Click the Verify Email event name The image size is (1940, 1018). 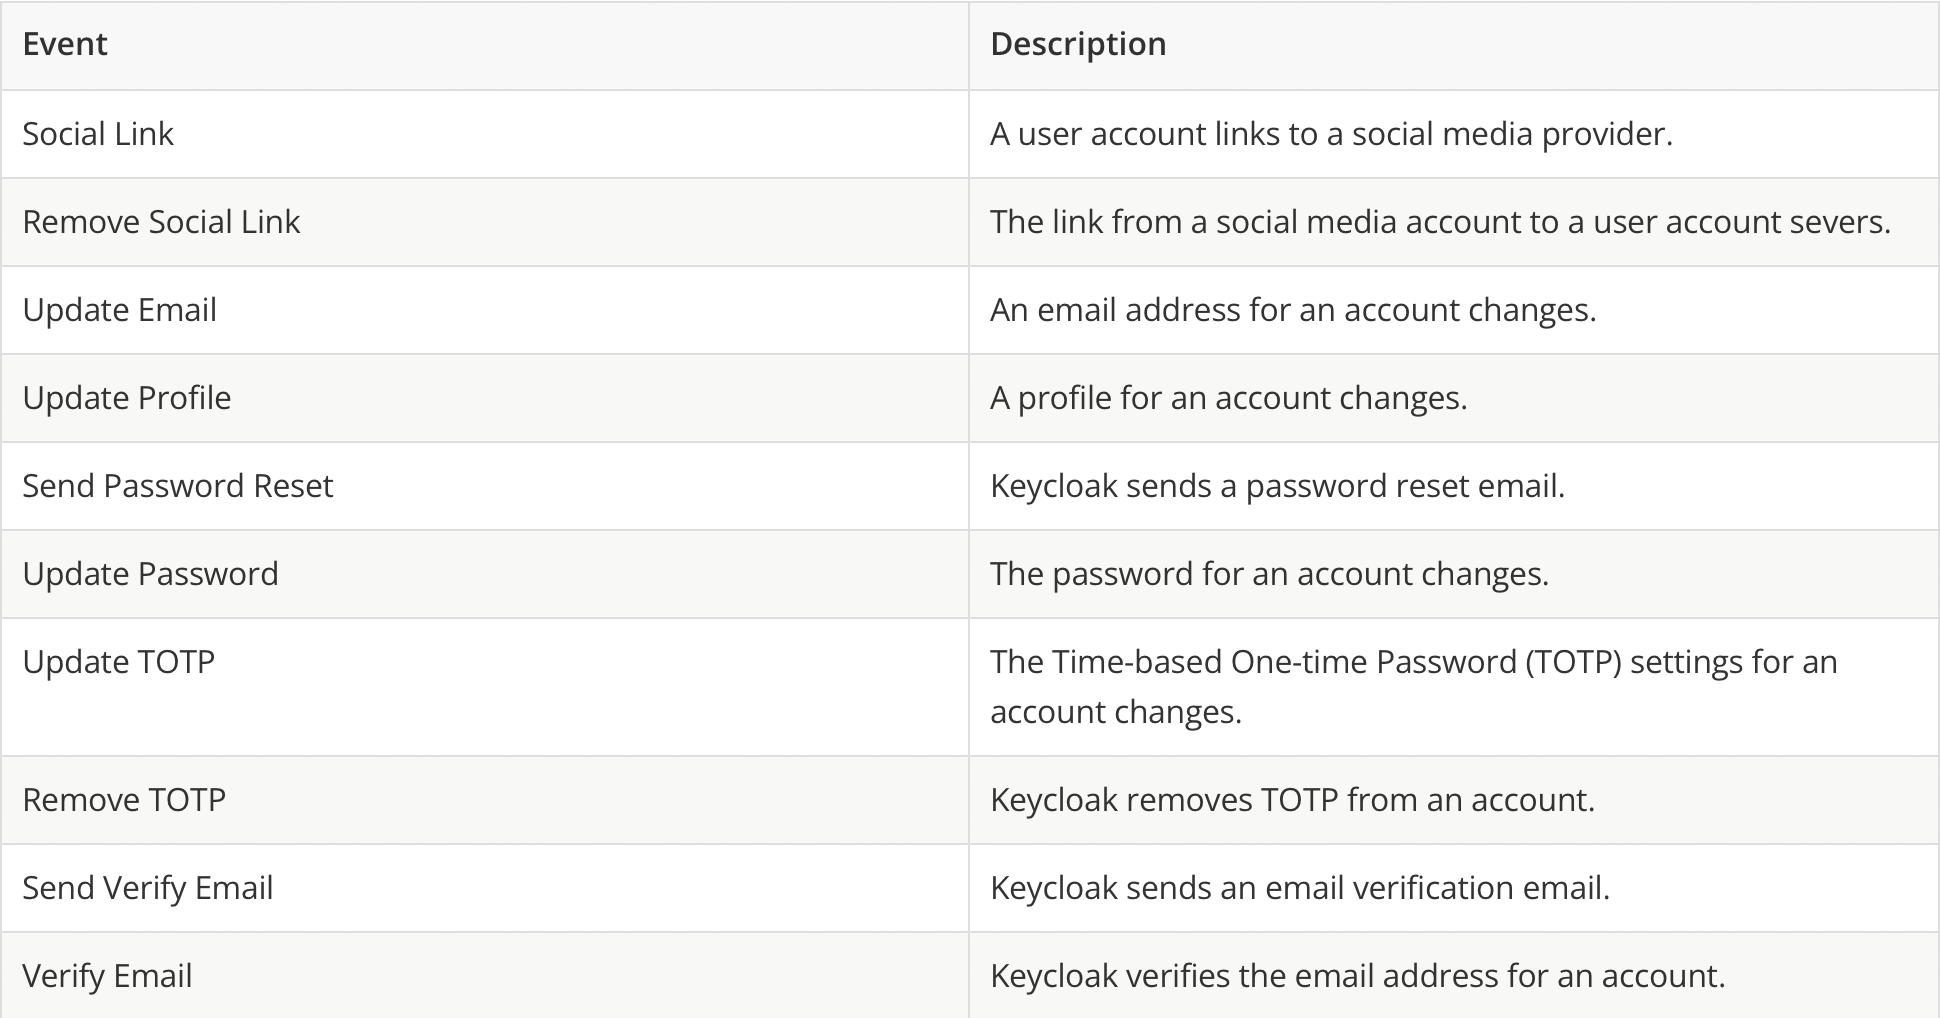coord(107,976)
